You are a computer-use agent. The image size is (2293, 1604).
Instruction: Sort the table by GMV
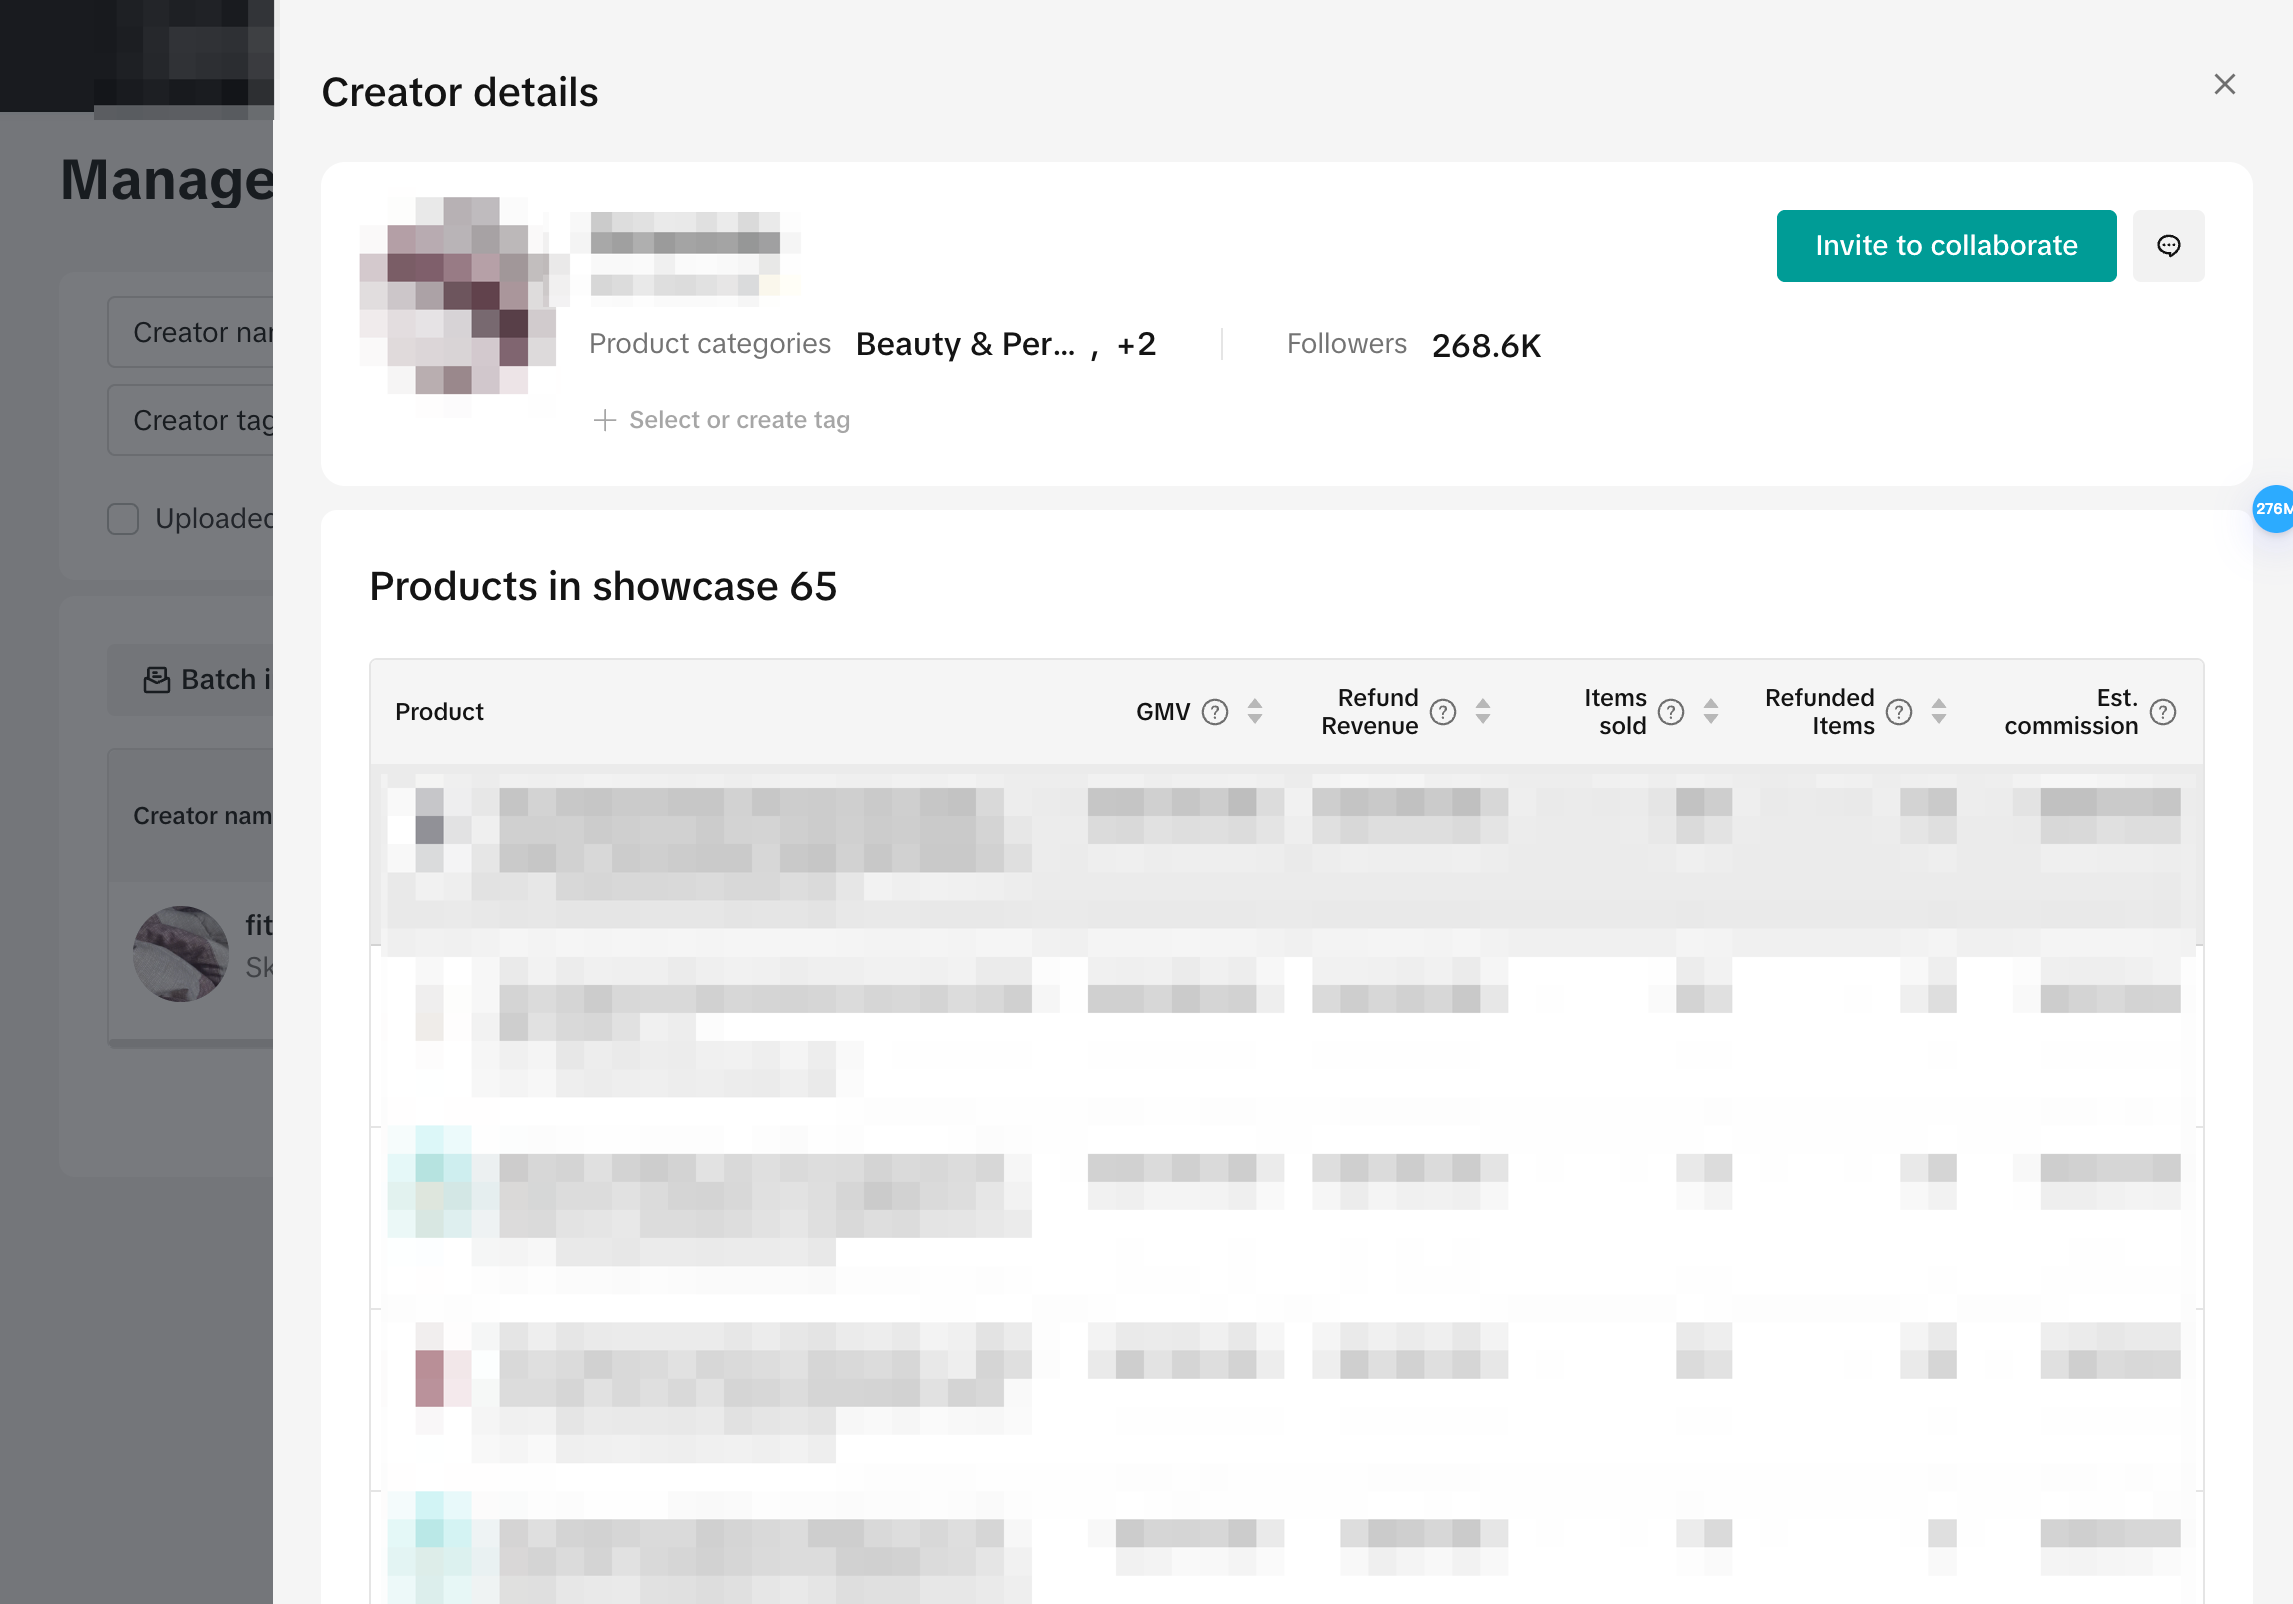[x=1255, y=712]
